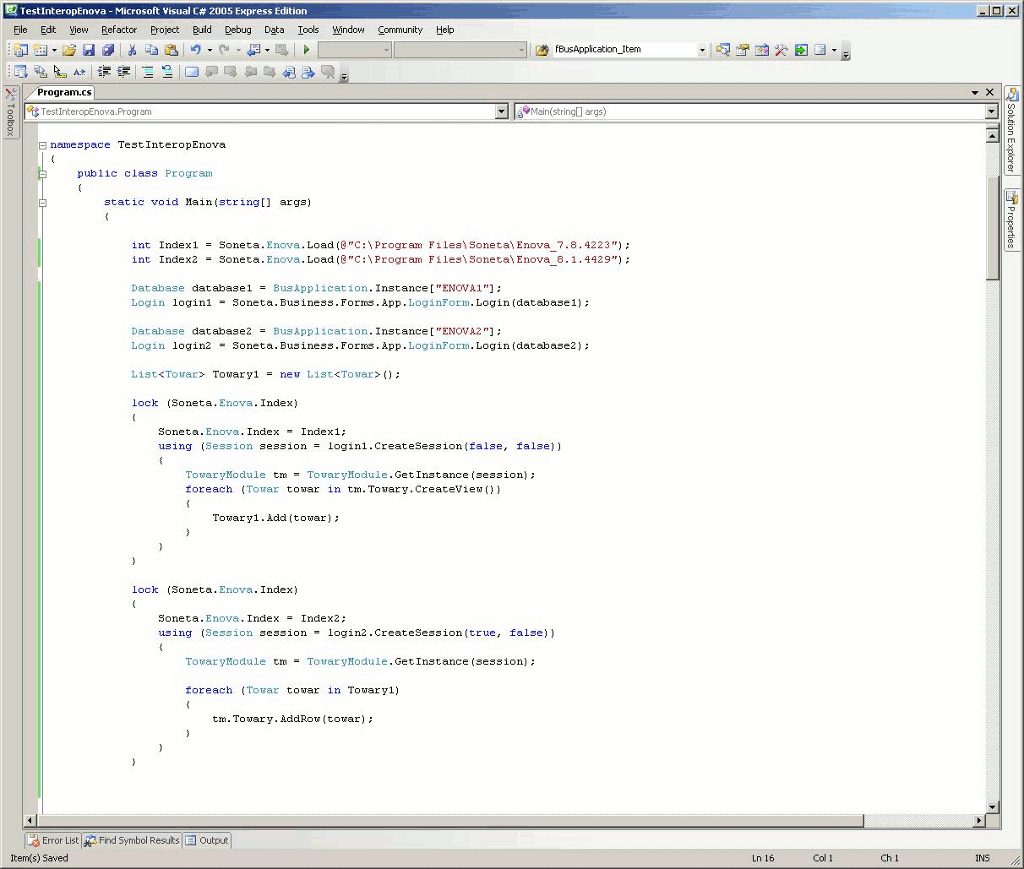The width and height of the screenshot is (1024, 869).
Task: Open Solution Explorer from the toolbar
Action: [723, 50]
